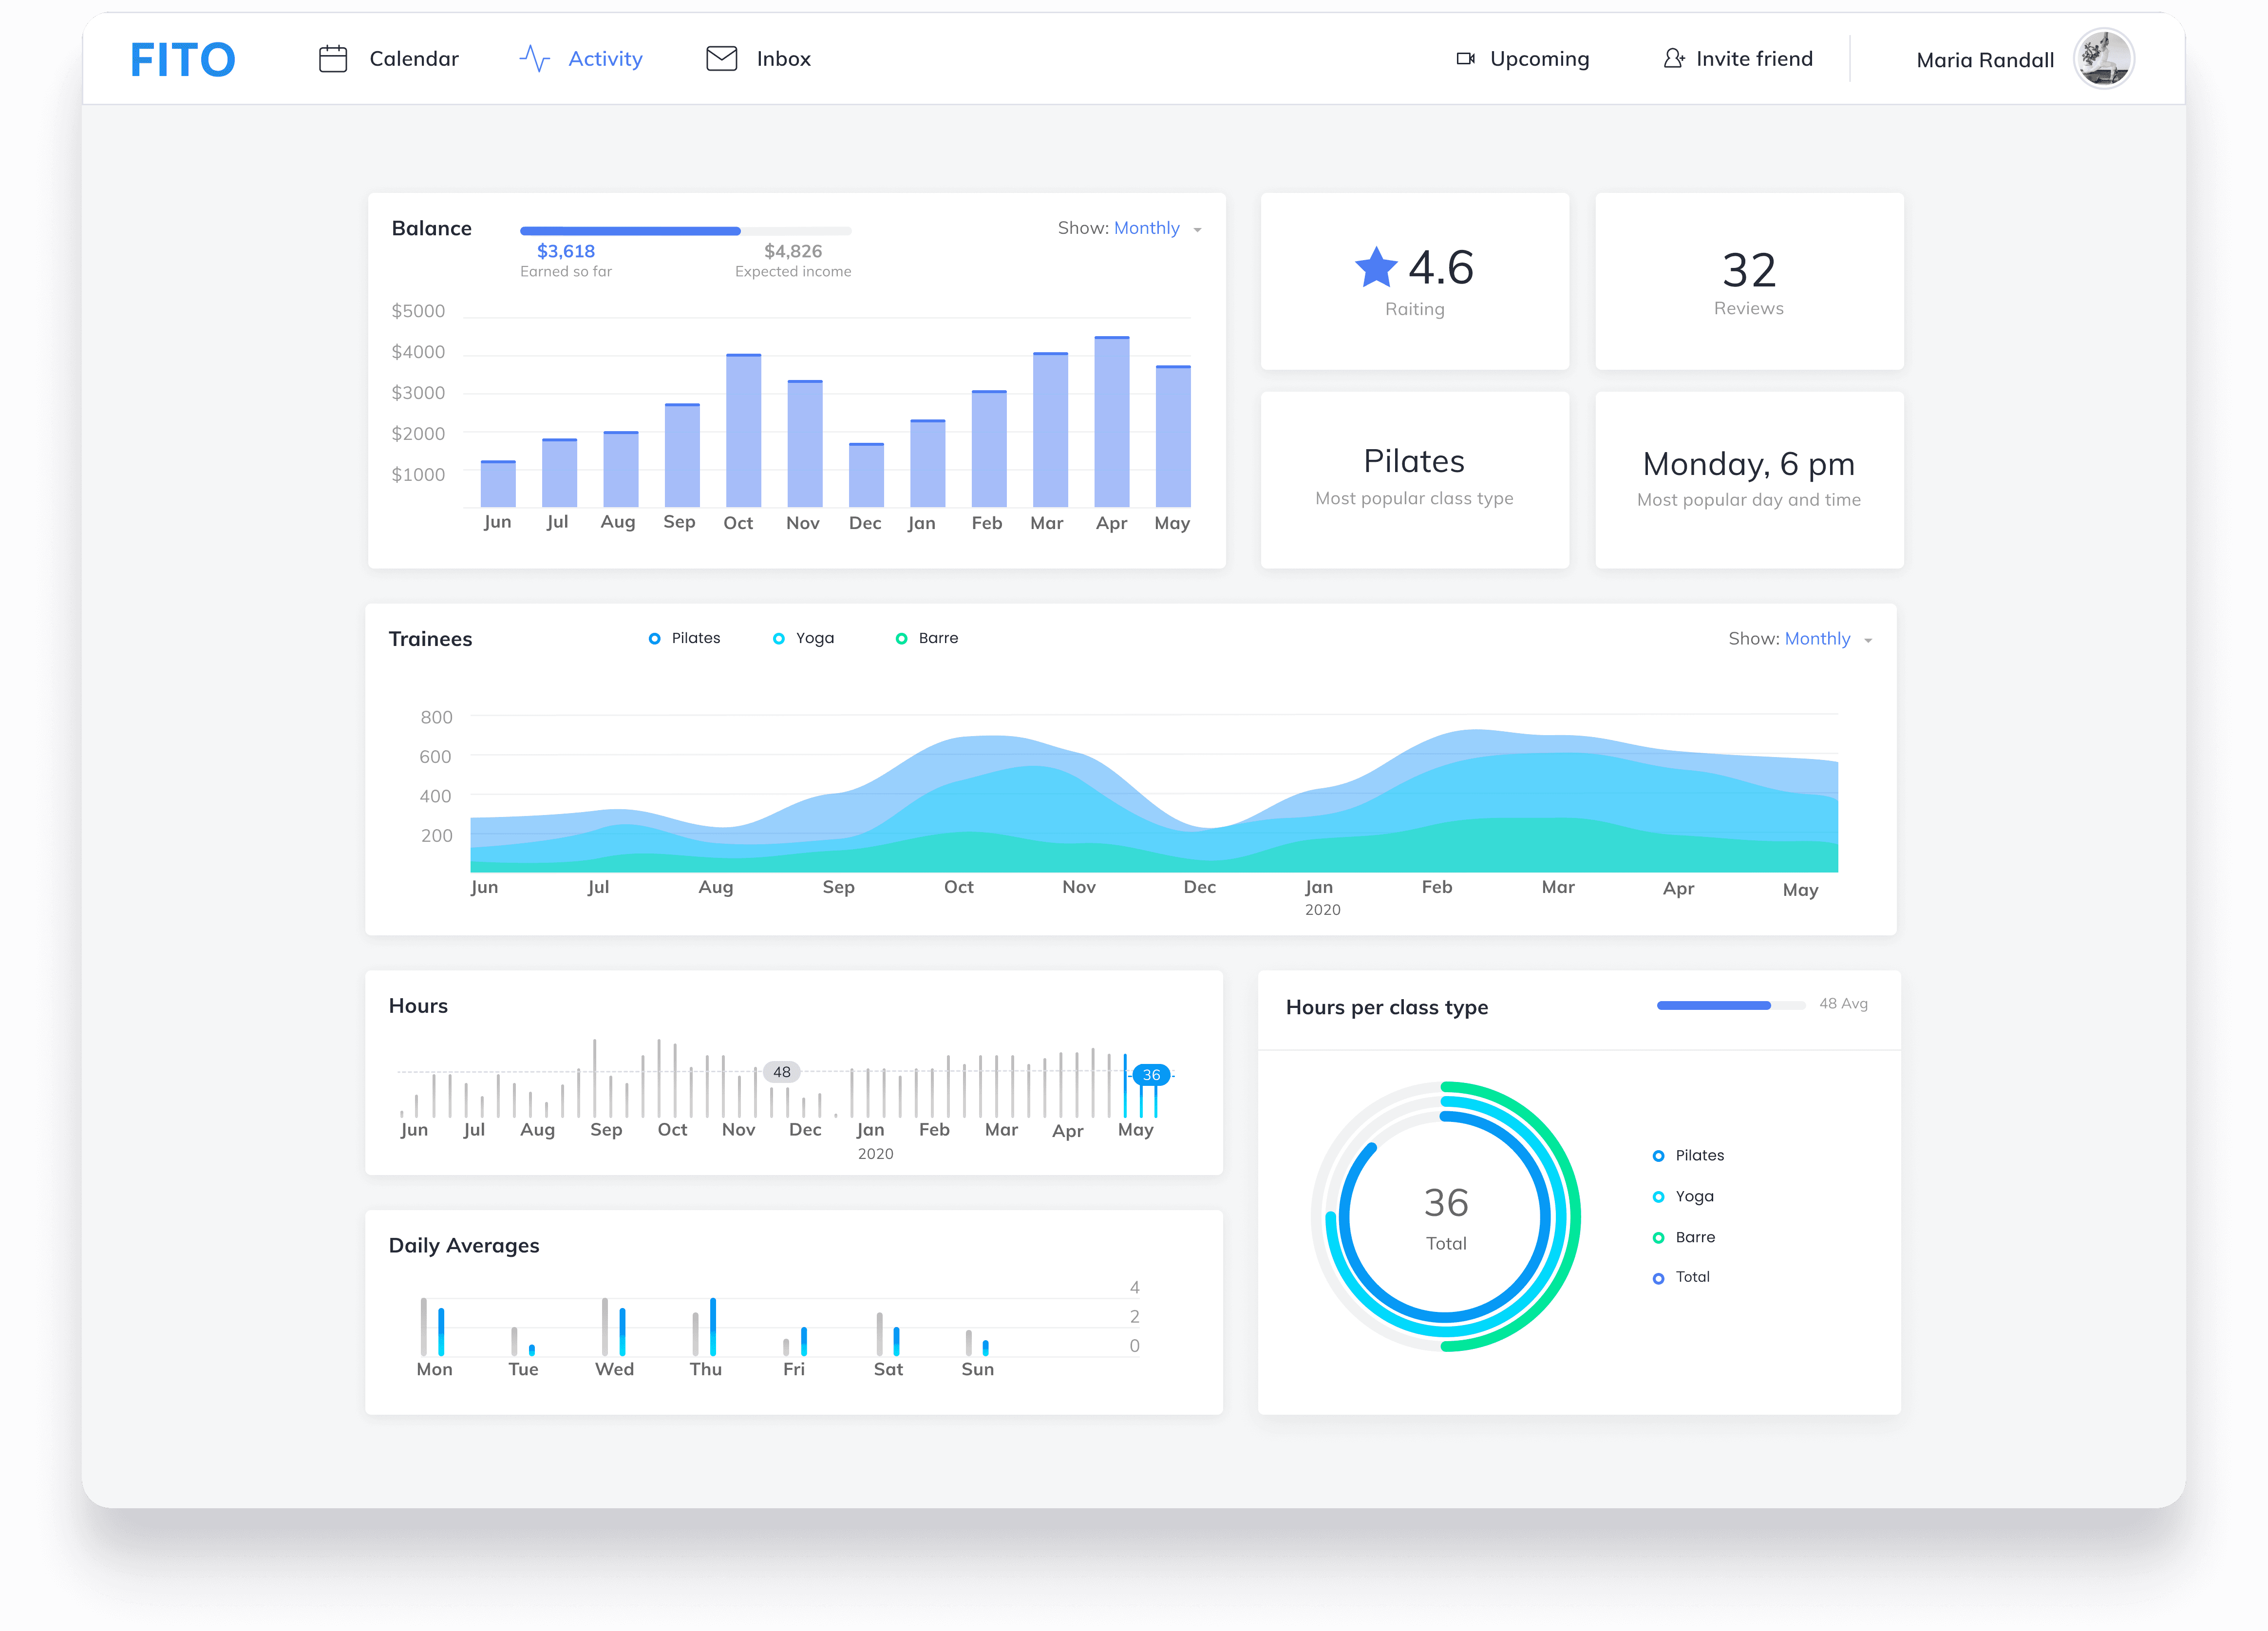
Task: Toggle Barre series in Trainees legend
Action: coord(926,638)
